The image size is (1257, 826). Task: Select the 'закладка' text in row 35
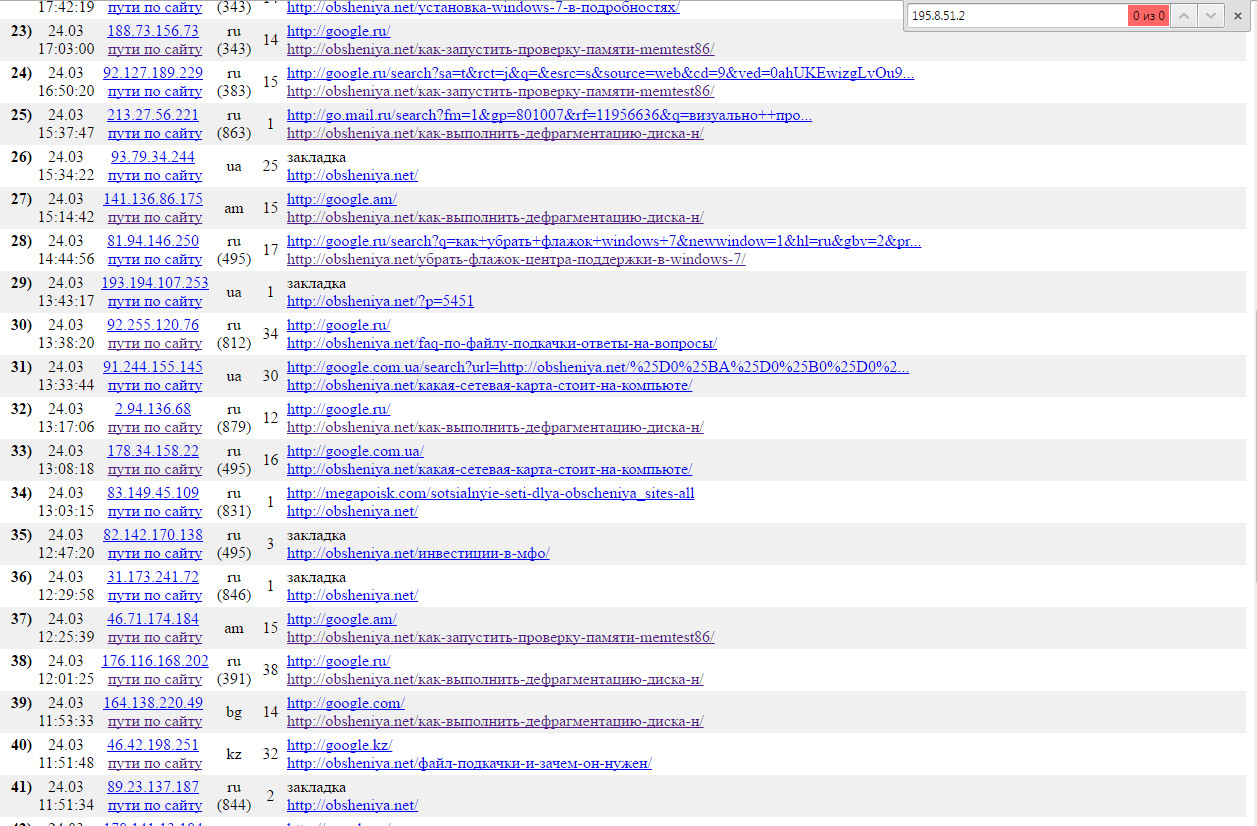(x=316, y=535)
